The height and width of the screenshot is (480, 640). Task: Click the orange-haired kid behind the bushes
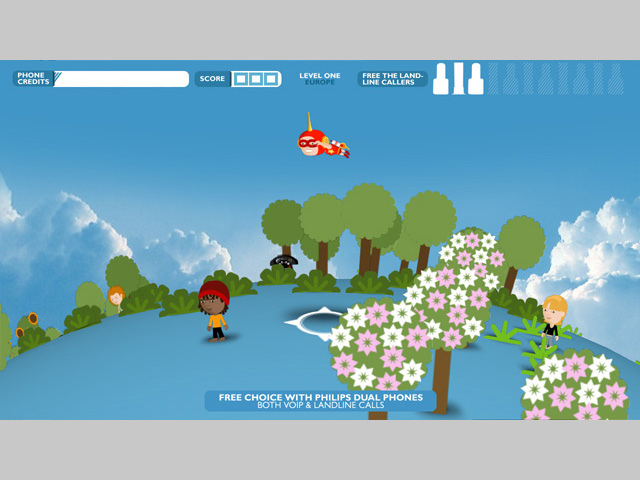[116, 298]
